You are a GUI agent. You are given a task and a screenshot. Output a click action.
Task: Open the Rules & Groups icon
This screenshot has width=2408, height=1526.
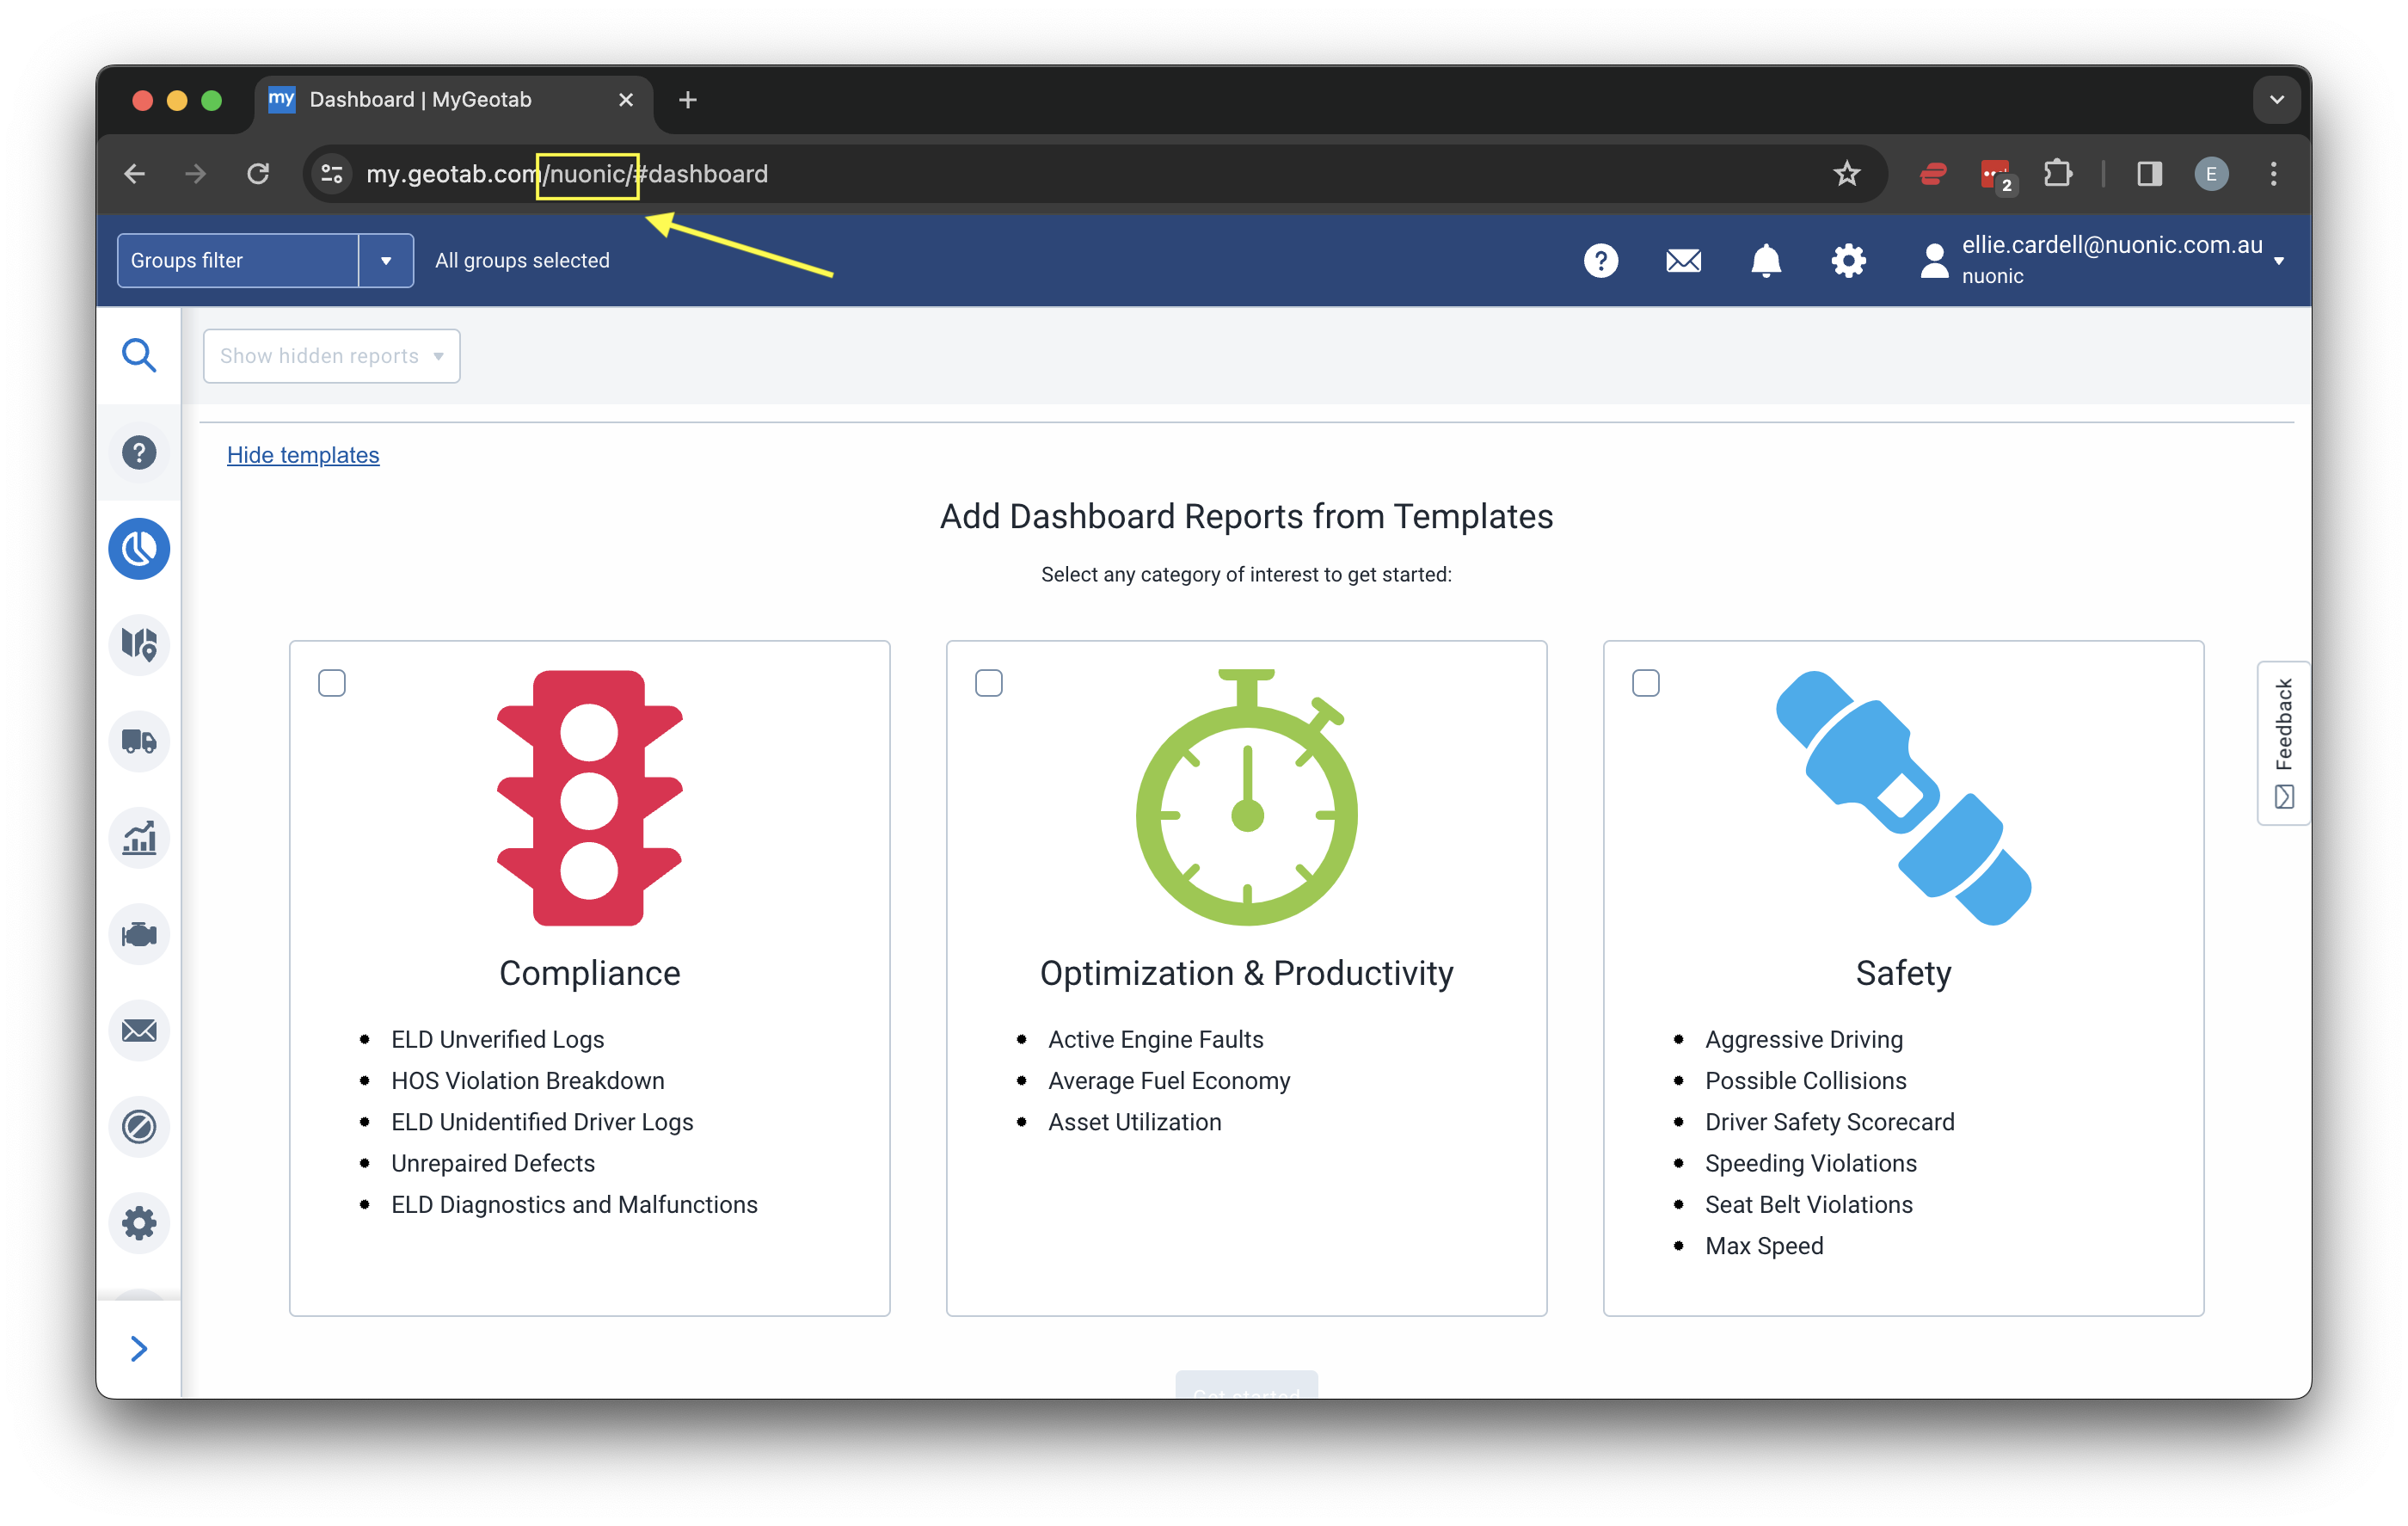pos(139,1127)
